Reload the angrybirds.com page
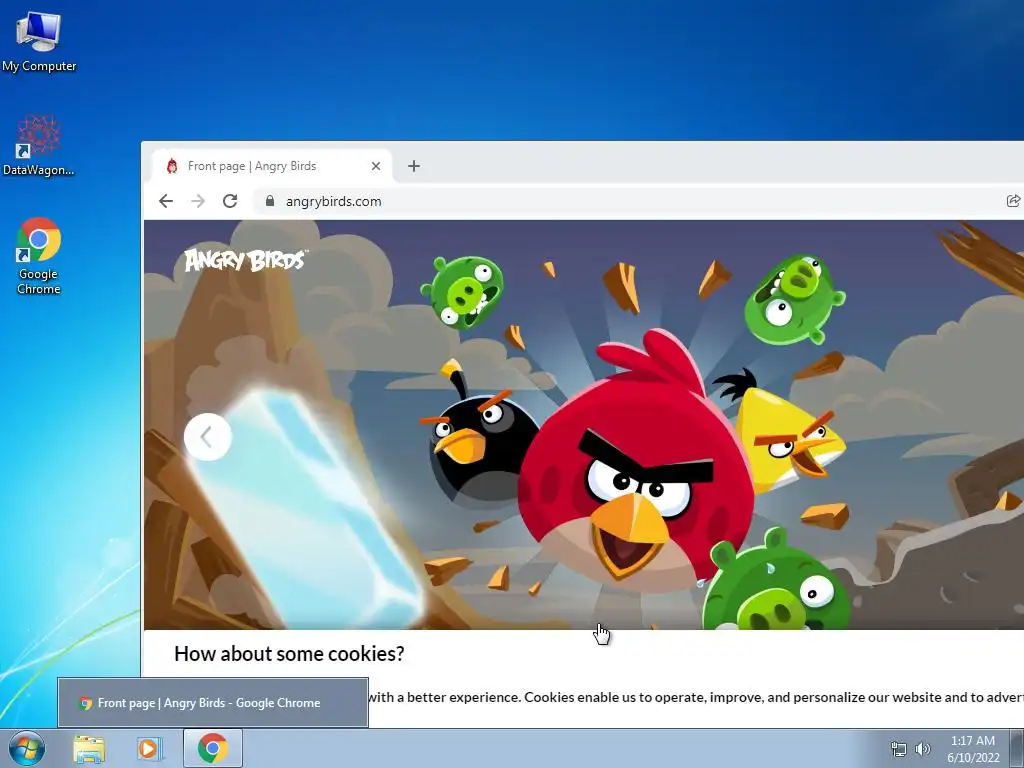 point(230,201)
